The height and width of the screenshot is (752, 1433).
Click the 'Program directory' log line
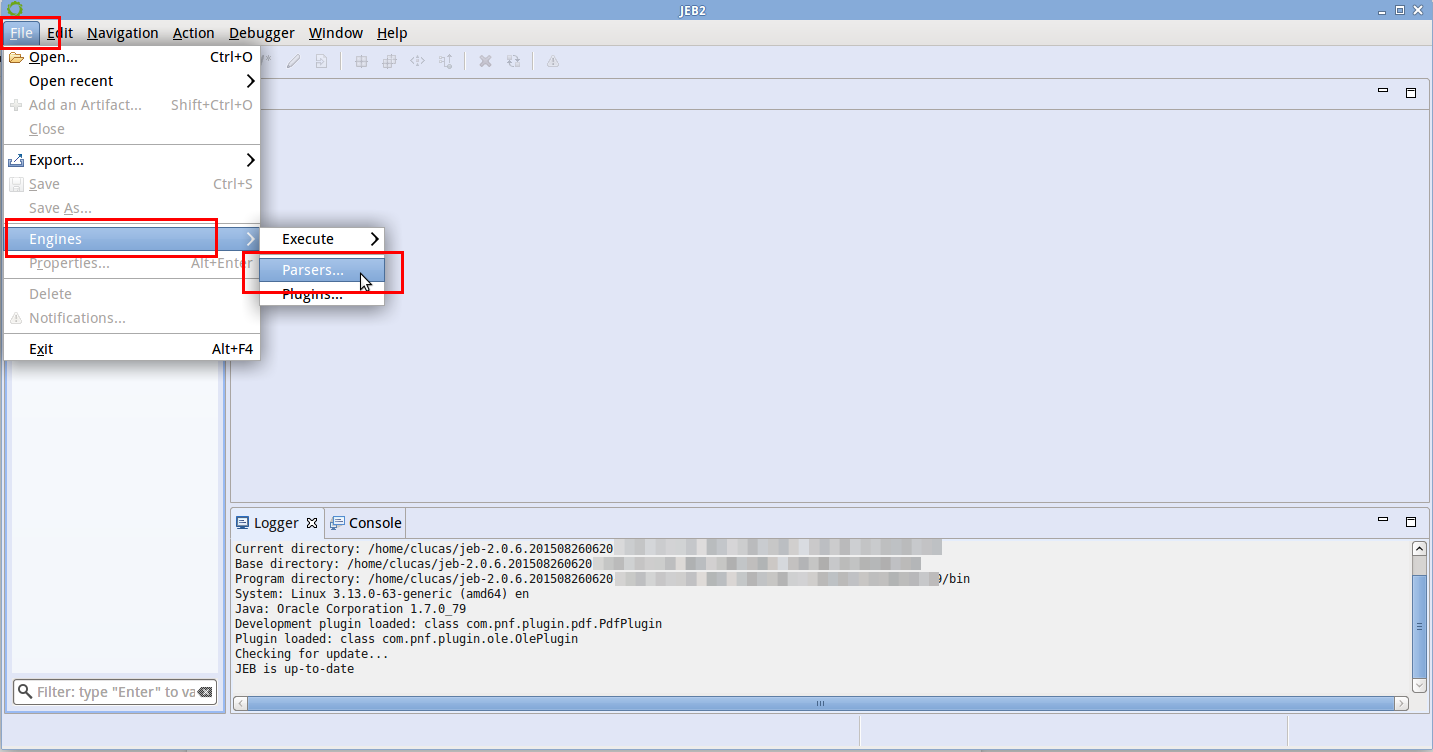(602, 578)
